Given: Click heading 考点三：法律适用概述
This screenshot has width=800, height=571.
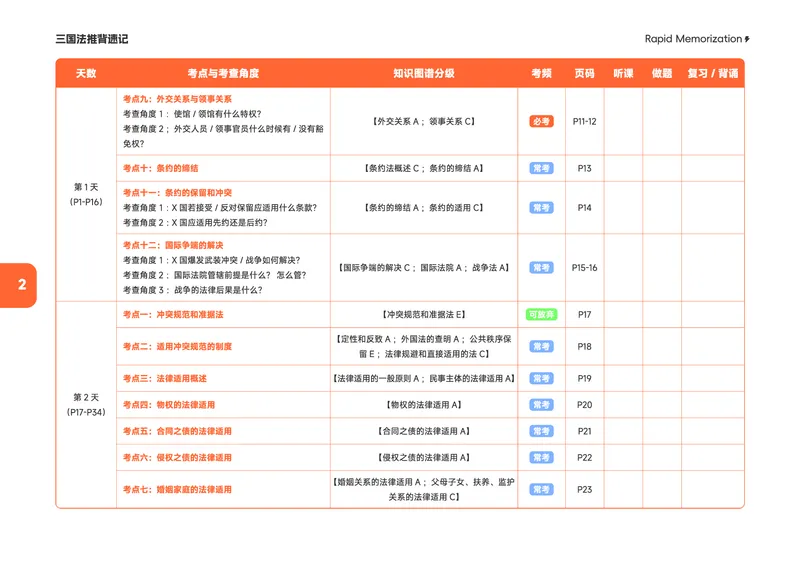Looking at the screenshot, I should tap(164, 379).
